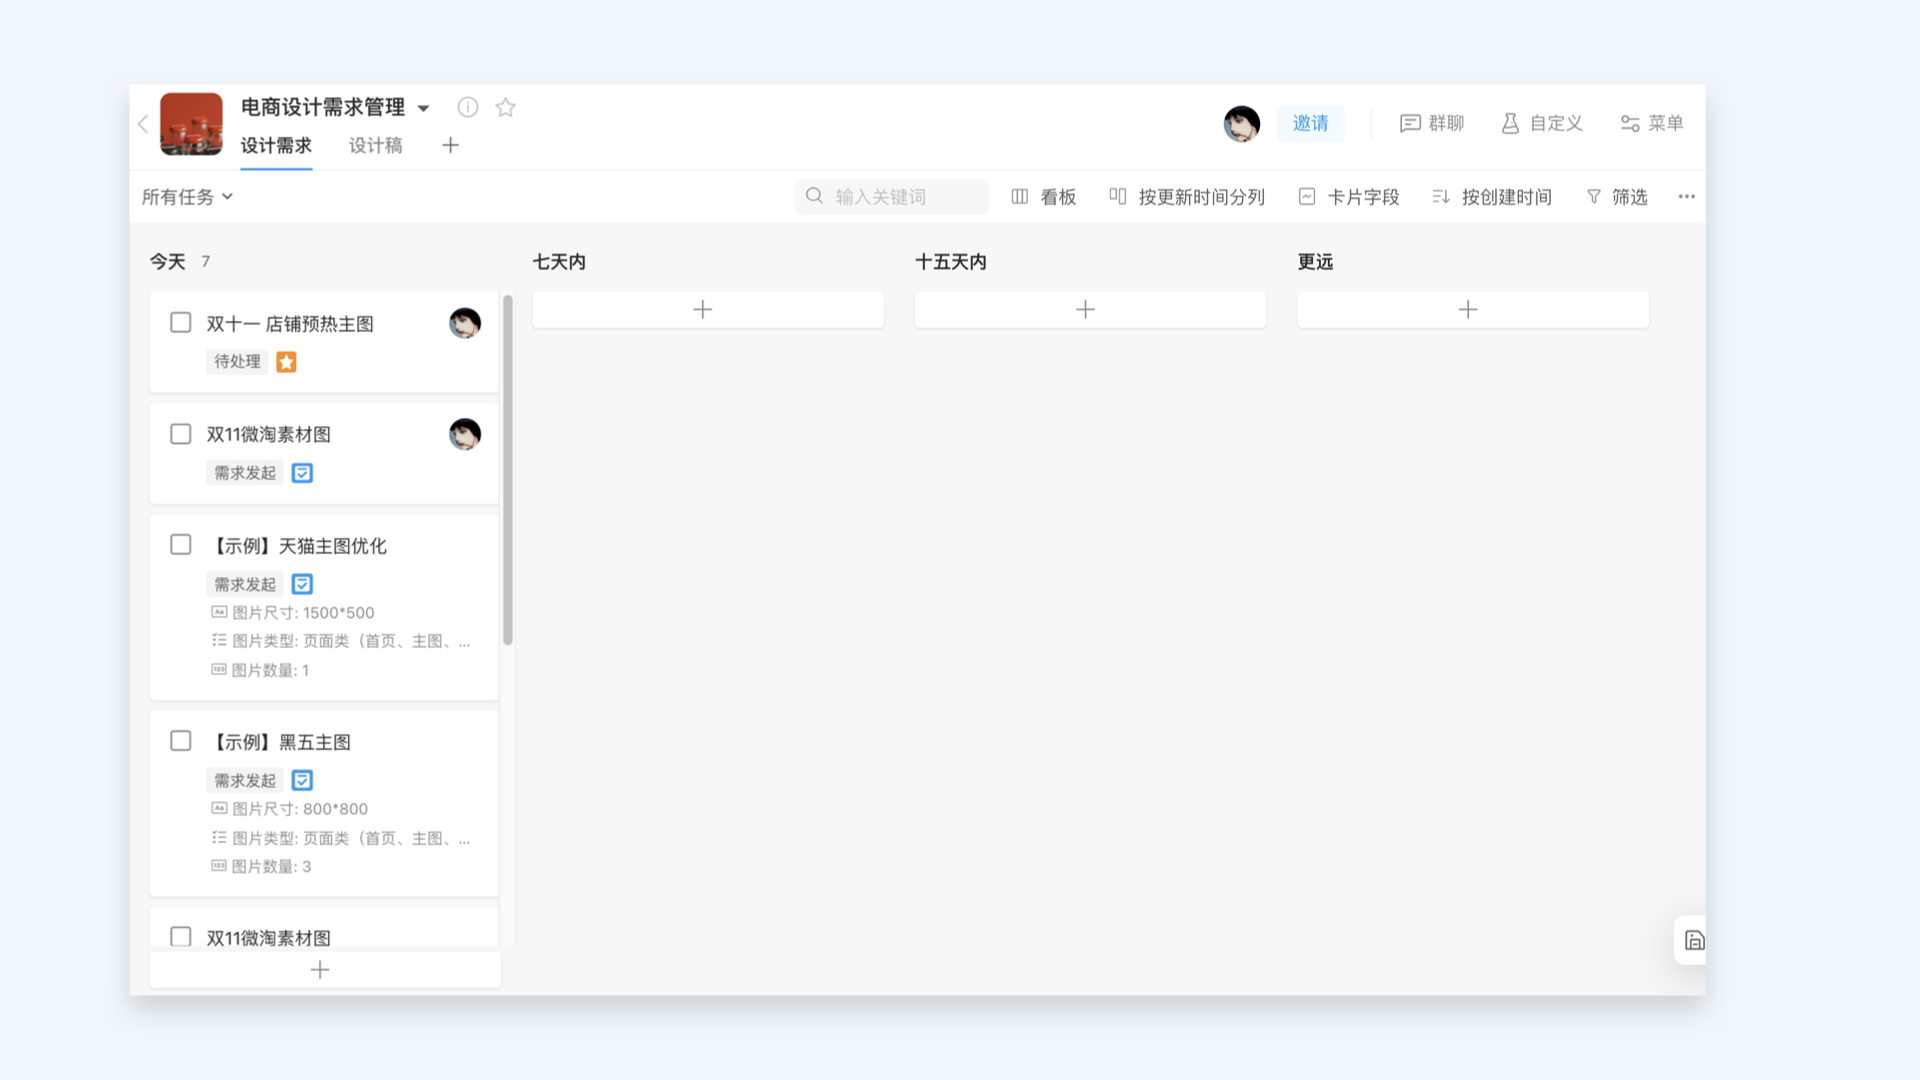Viewport: 1920px width, 1080px height.
Task: Switch to the 设计稿 tab
Action: click(x=375, y=146)
